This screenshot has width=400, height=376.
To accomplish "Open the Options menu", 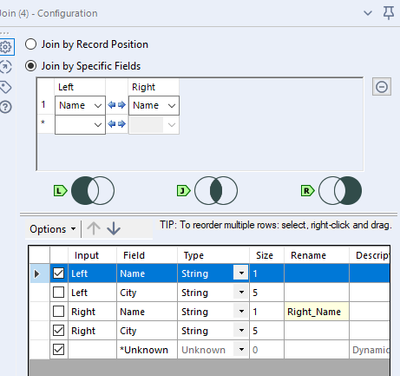I will (x=53, y=229).
